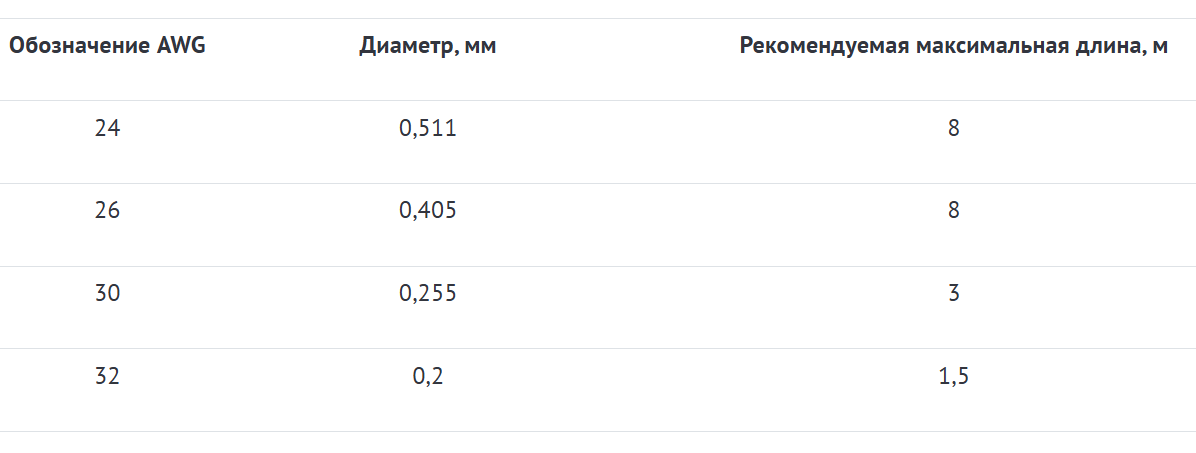Click max length 8 in AWG 26 row
1196x453 pixels.
tap(953, 210)
